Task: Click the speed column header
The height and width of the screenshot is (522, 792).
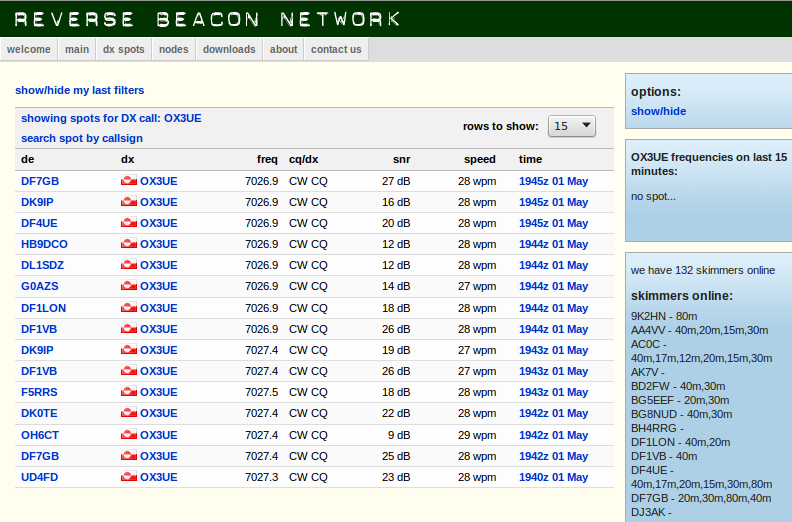Action: 480,159
